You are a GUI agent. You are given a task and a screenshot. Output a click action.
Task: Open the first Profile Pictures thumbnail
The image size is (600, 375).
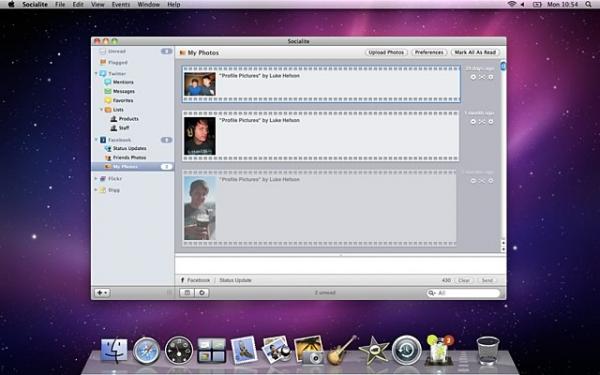point(200,84)
